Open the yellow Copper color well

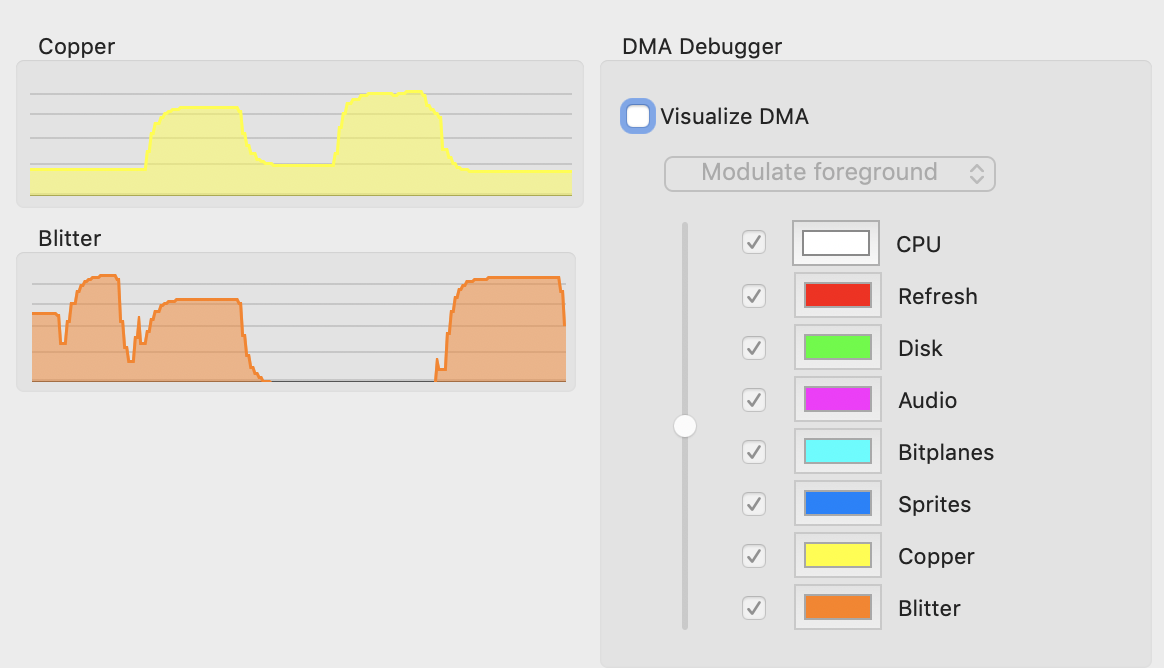(837, 554)
